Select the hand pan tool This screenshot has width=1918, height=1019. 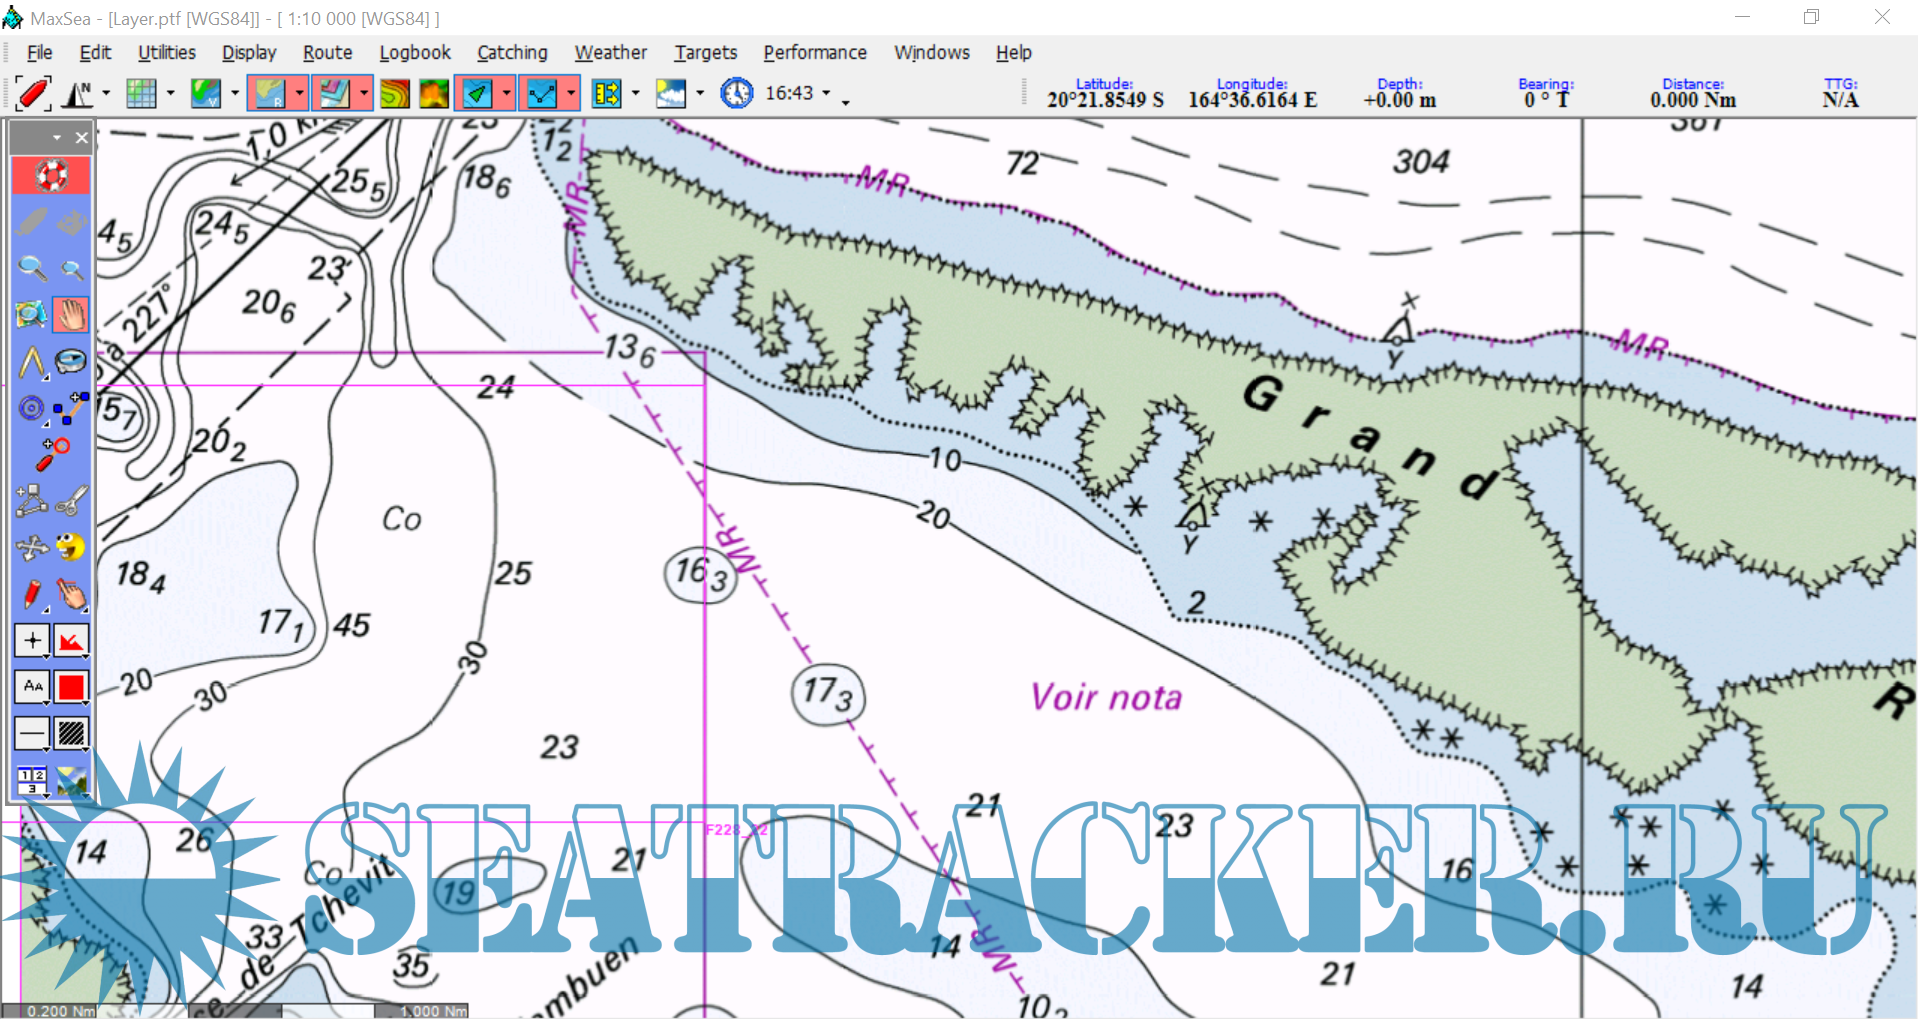(x=71, y=315)
